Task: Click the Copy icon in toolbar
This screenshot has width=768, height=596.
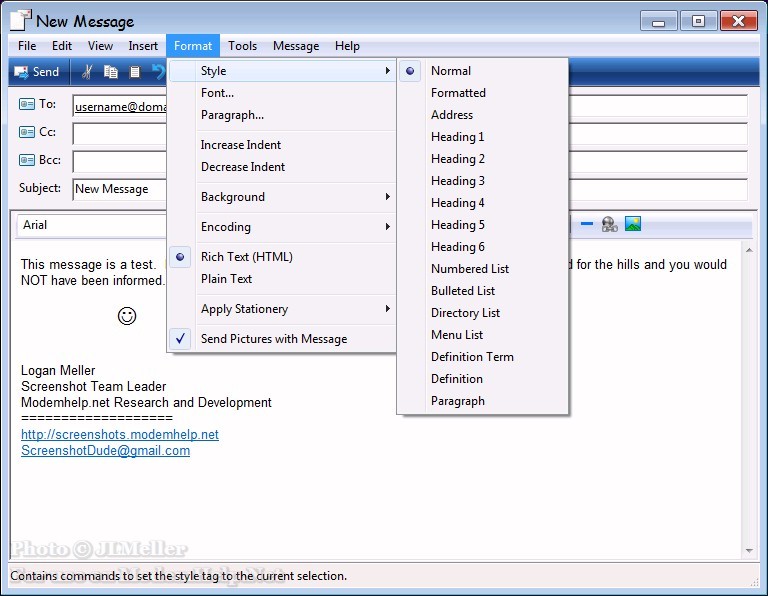Action: pyautogui.click(x=111, y=72)
